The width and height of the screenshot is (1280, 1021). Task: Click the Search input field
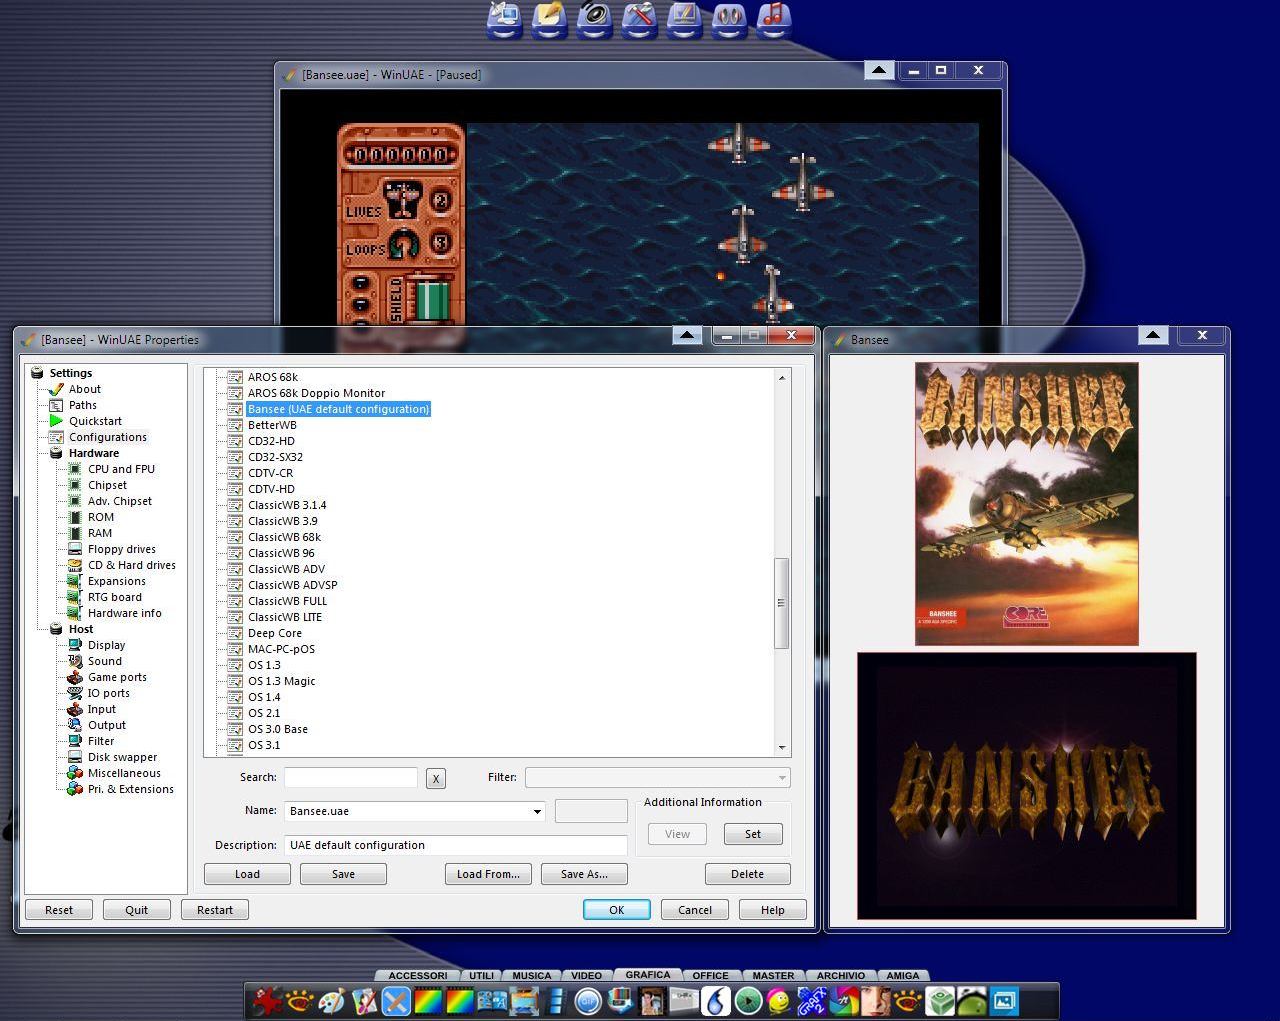click(x=350, y=777)
